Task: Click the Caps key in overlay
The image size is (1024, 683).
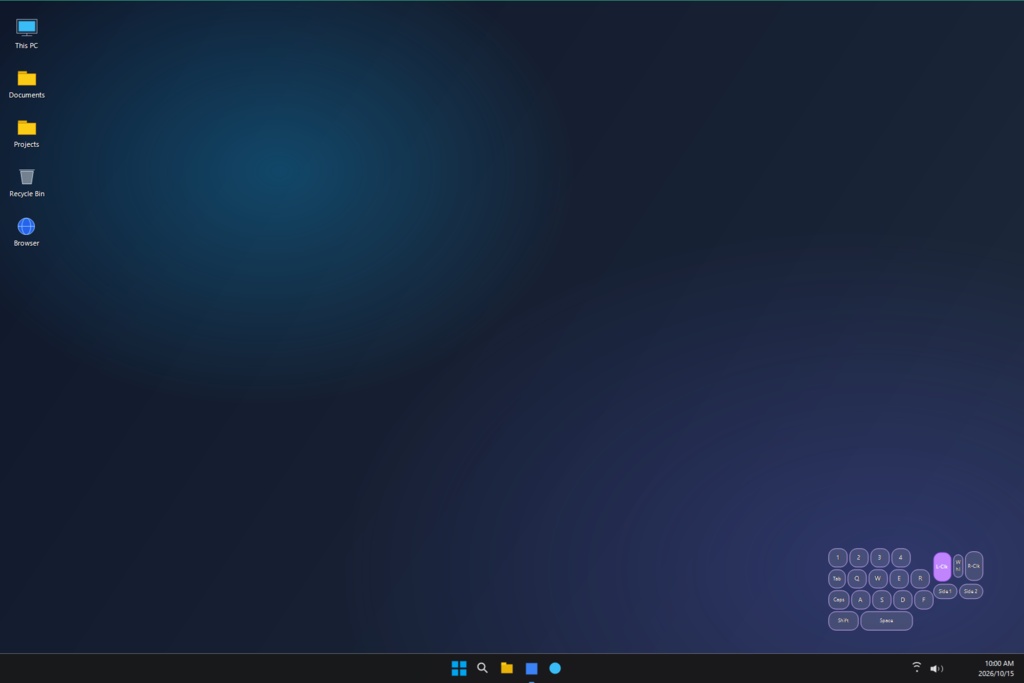Action: coord(839,599)
